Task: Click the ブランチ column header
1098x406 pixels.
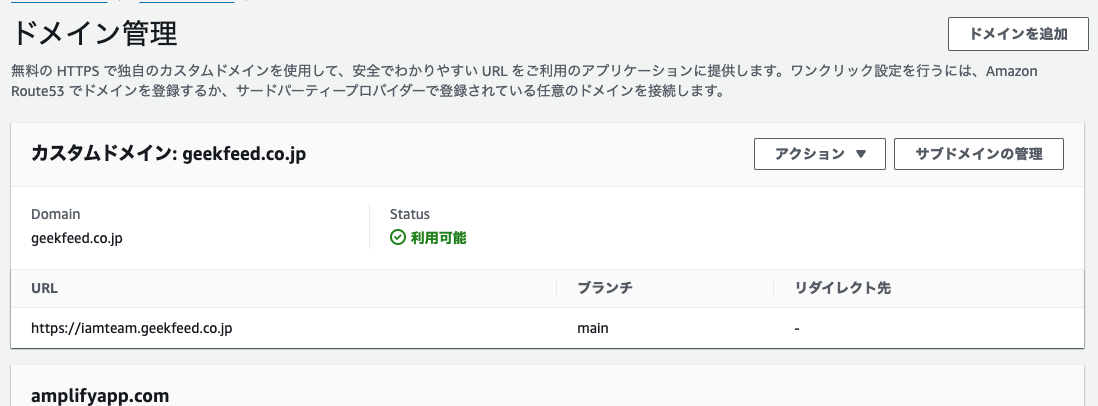Action: pyautogui.click(x=605, y=288)
